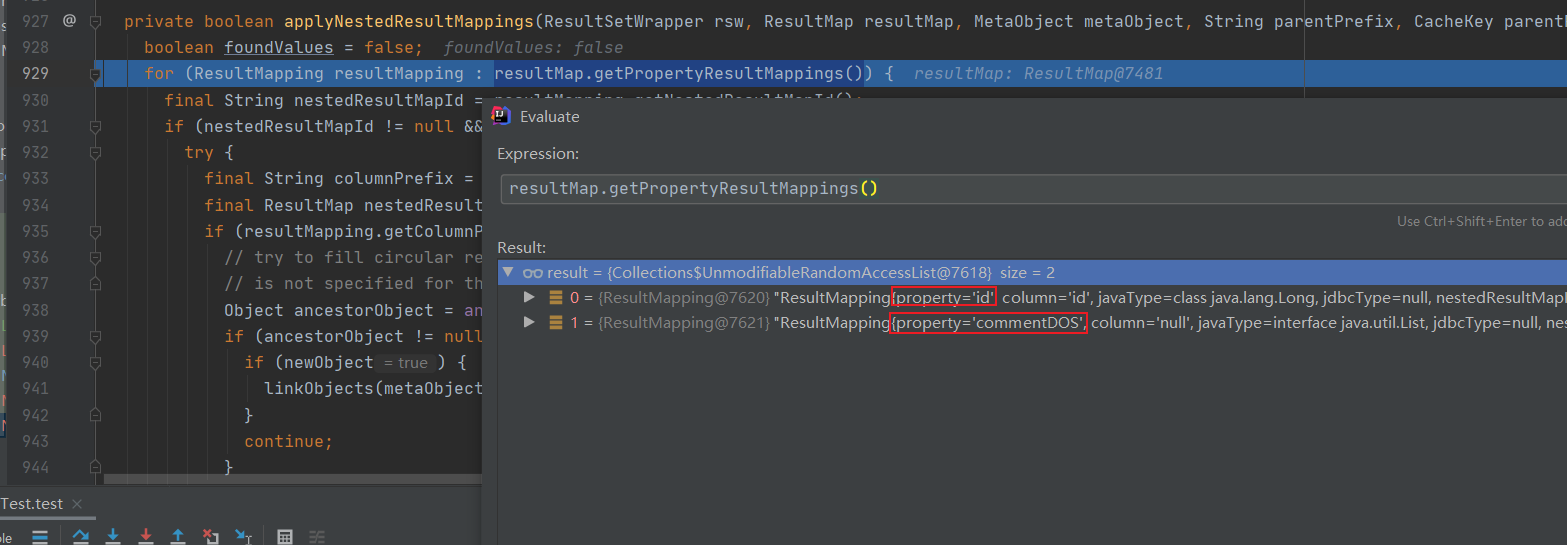Fold the for loop at line 929
Viewport: 1567px width, 545px height.
96,73
